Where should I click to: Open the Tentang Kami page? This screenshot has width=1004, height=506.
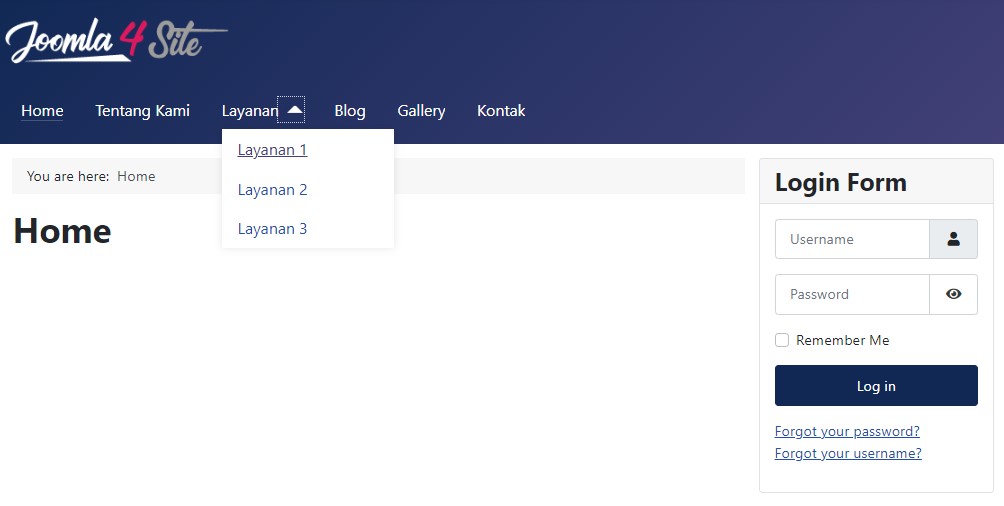[142, 110]
